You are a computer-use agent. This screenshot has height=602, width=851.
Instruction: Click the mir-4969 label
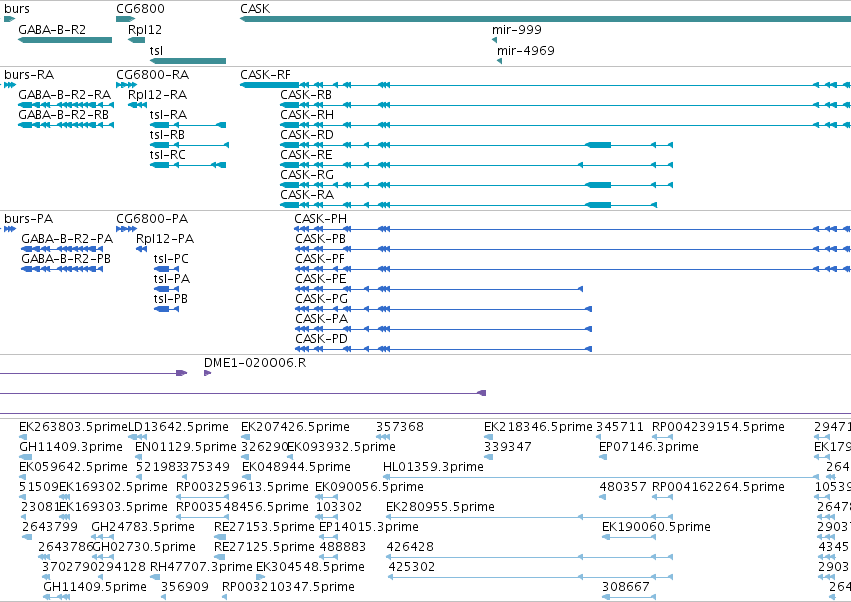525,51
